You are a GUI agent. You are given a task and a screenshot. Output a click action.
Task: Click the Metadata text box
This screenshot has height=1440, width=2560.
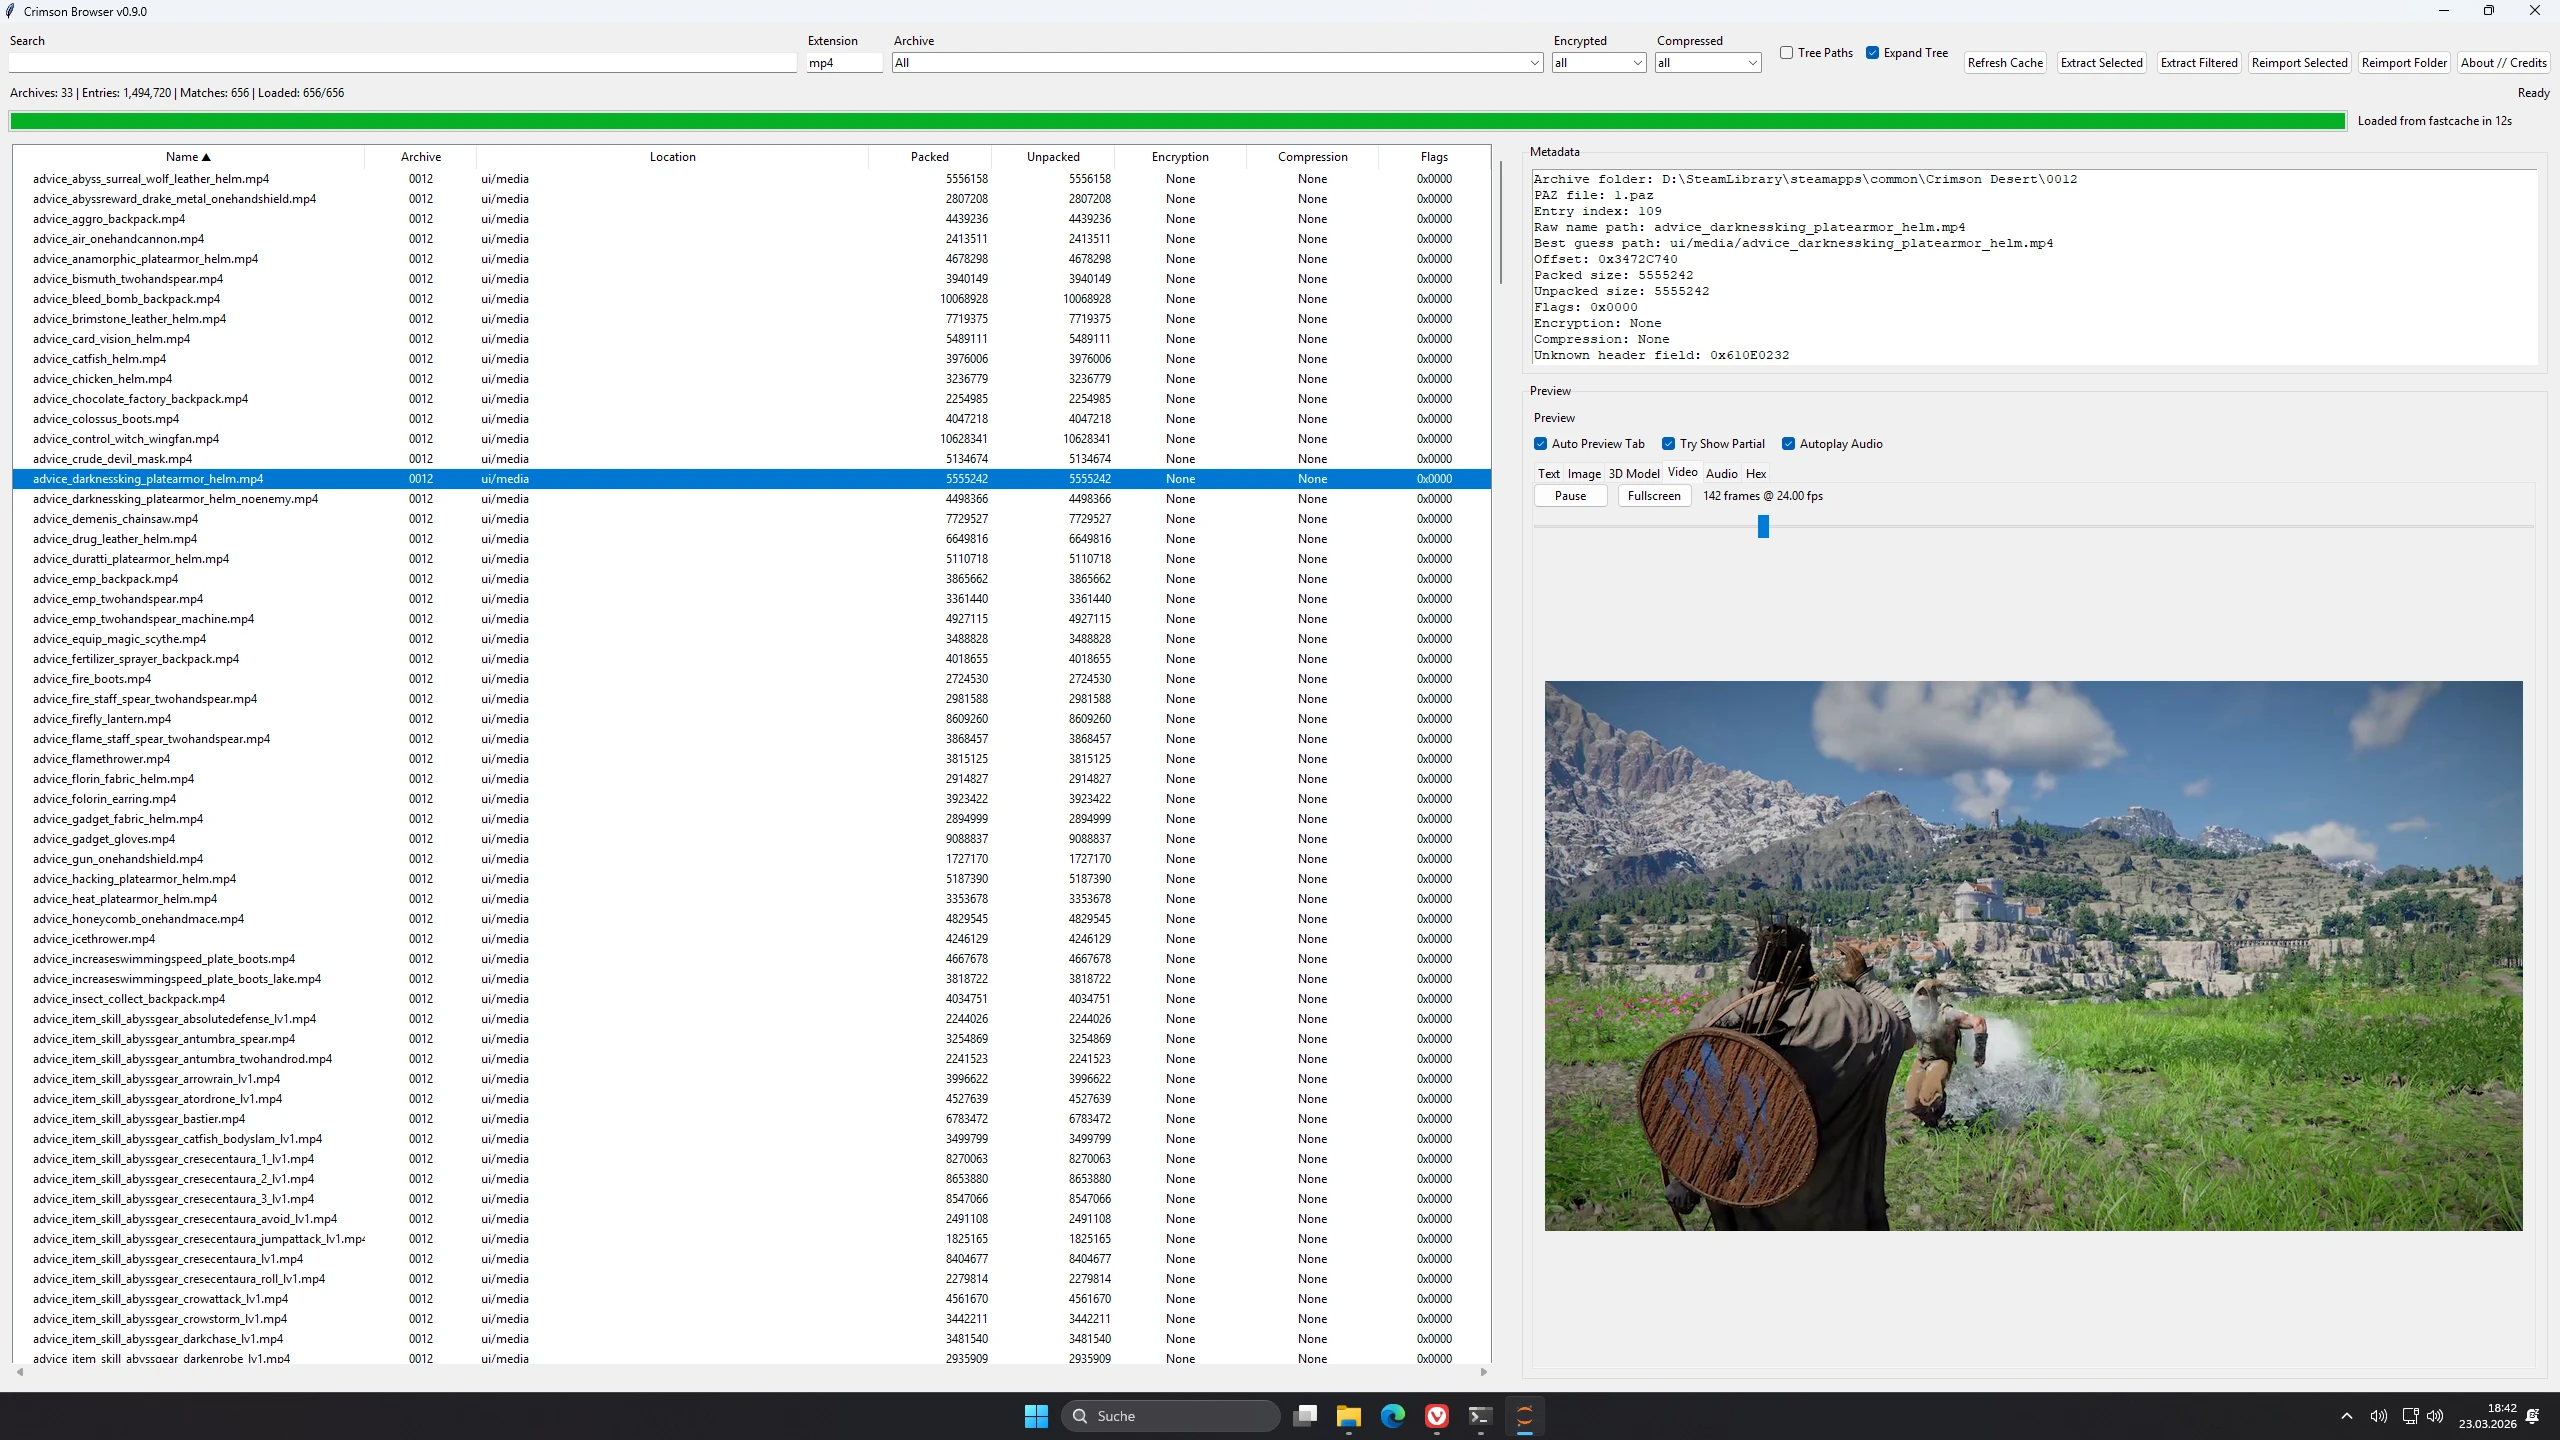[x=2034, y=267]
